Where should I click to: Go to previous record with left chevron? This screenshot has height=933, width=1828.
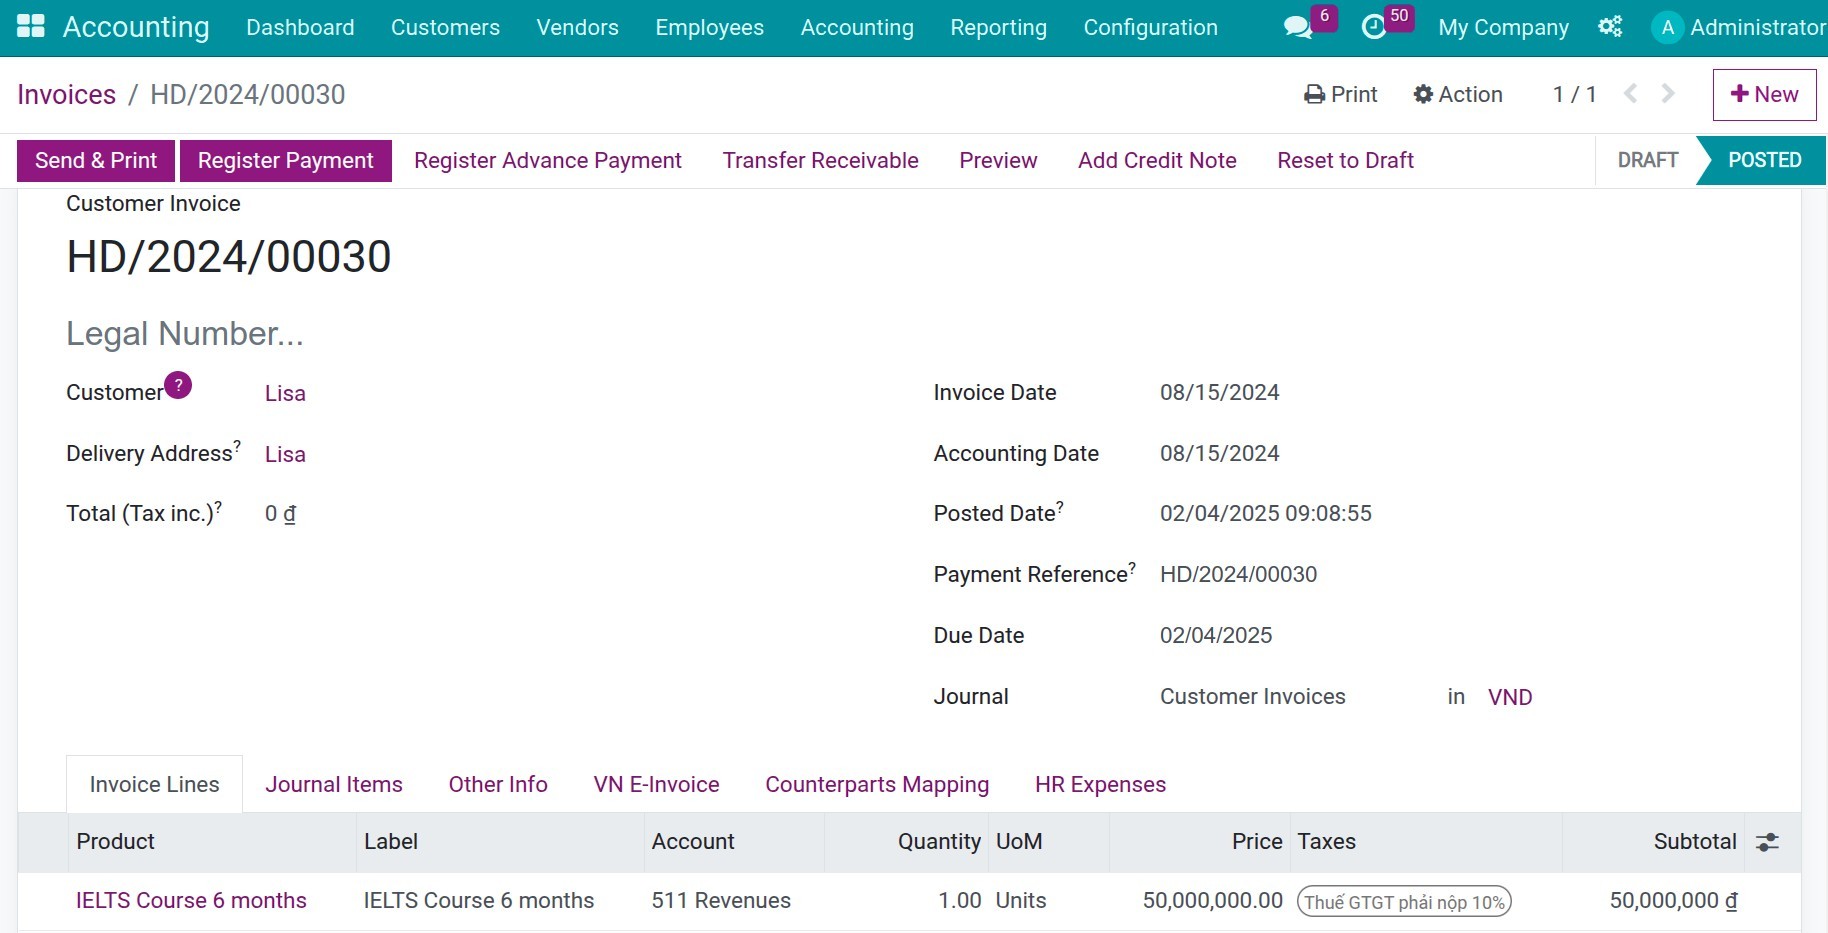pyautogui.click(x=1630, y=94)
